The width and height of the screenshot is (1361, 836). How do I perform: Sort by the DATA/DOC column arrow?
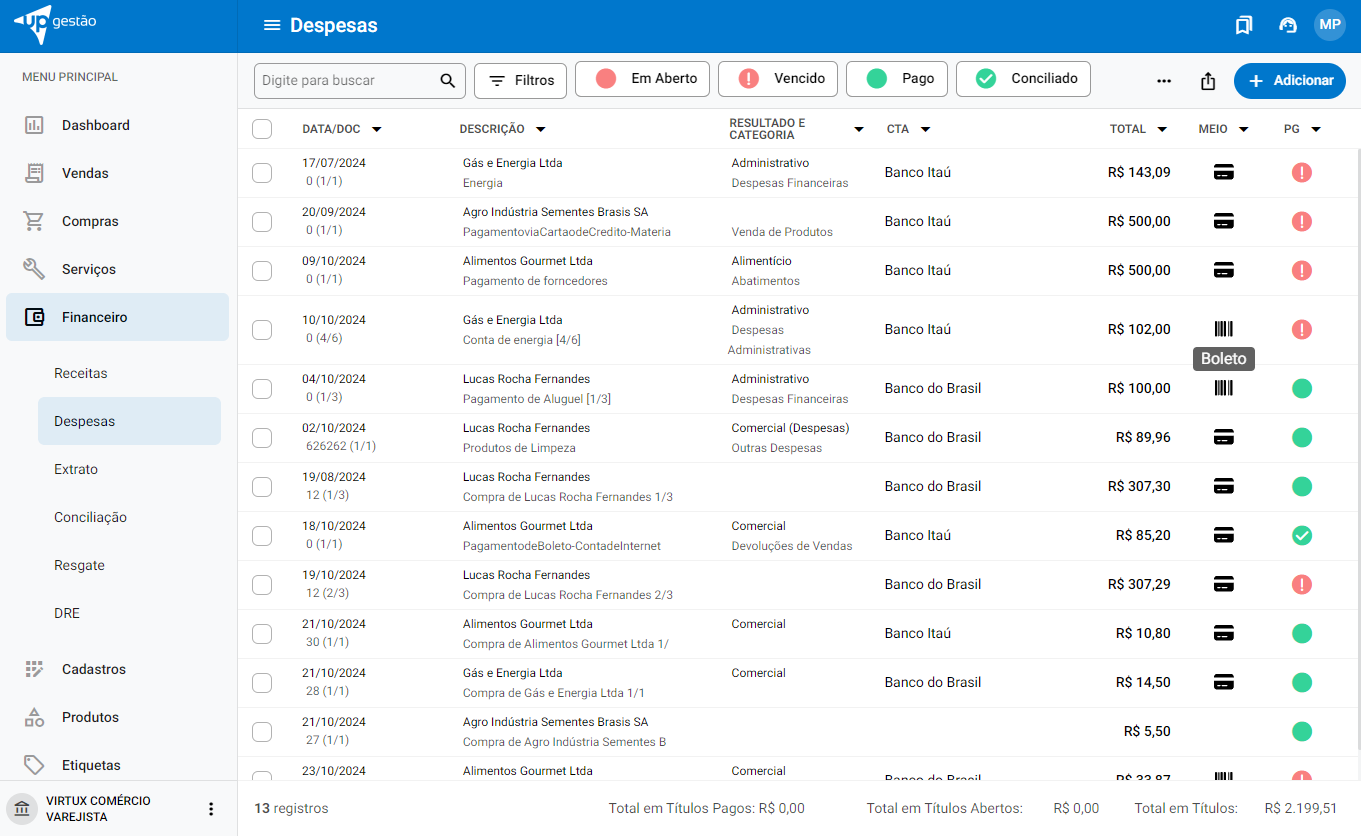pyautogui.click(x=377, y=129)
